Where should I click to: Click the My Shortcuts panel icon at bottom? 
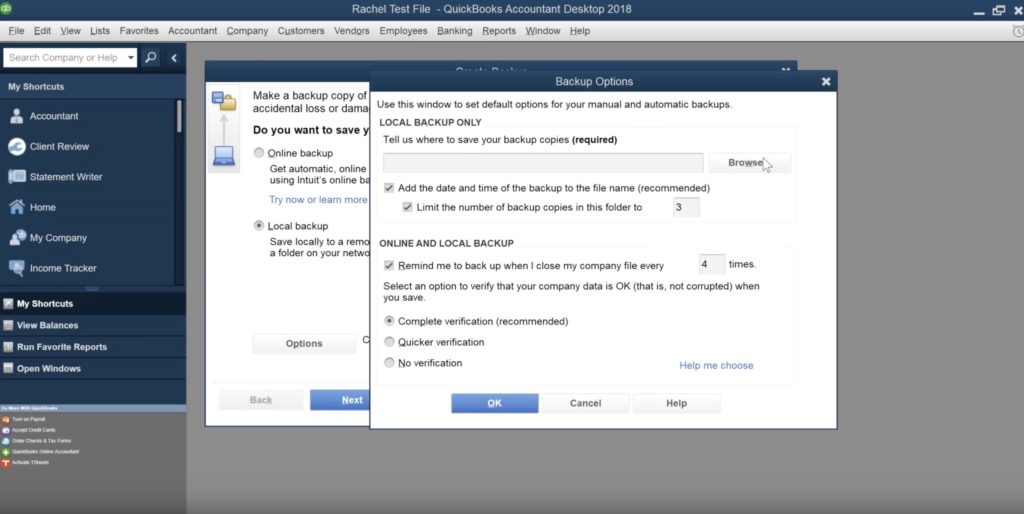point(8,304)
